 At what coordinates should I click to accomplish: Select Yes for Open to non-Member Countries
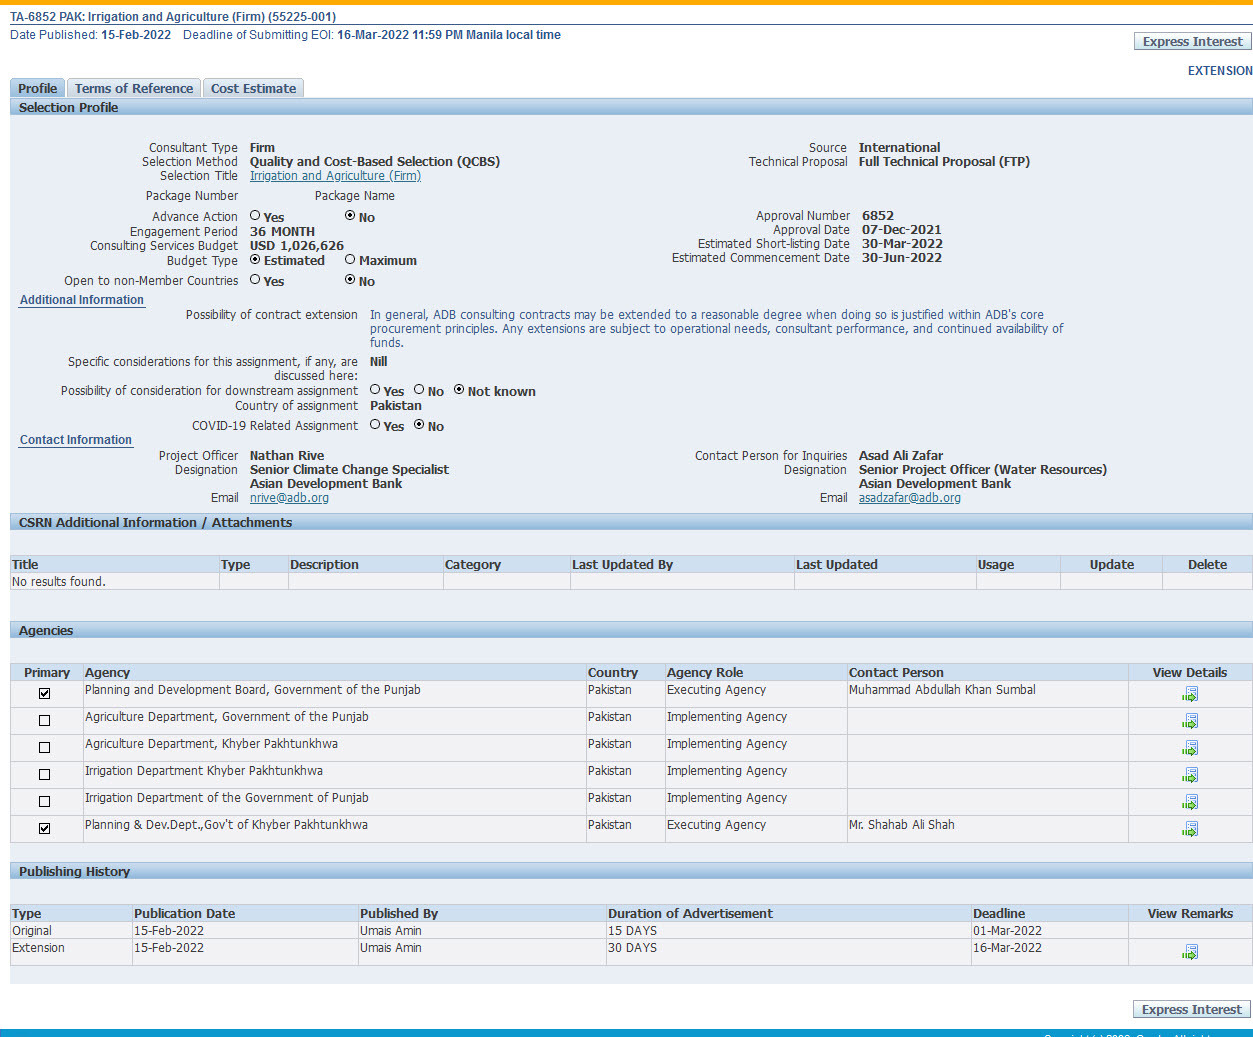255,280
